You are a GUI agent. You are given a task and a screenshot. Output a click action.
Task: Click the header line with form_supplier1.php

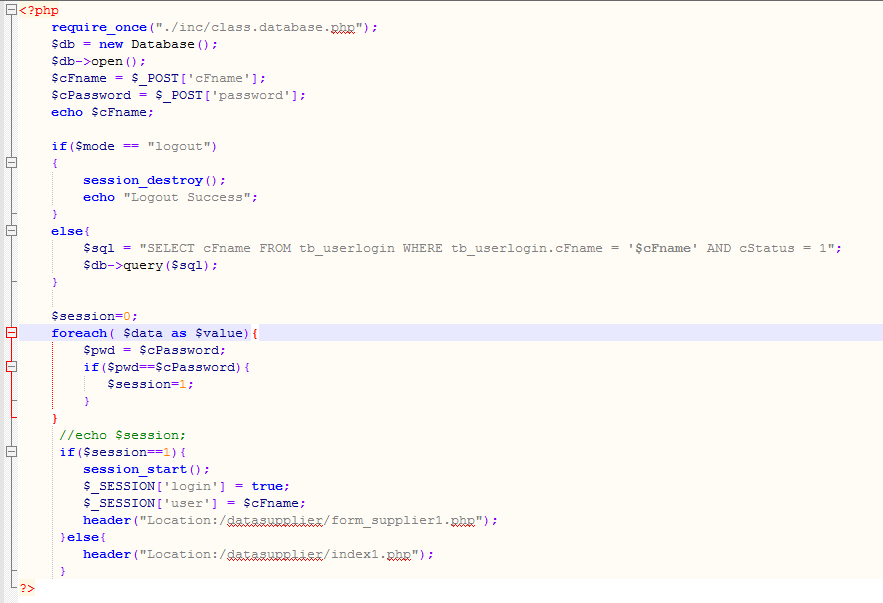291,520
